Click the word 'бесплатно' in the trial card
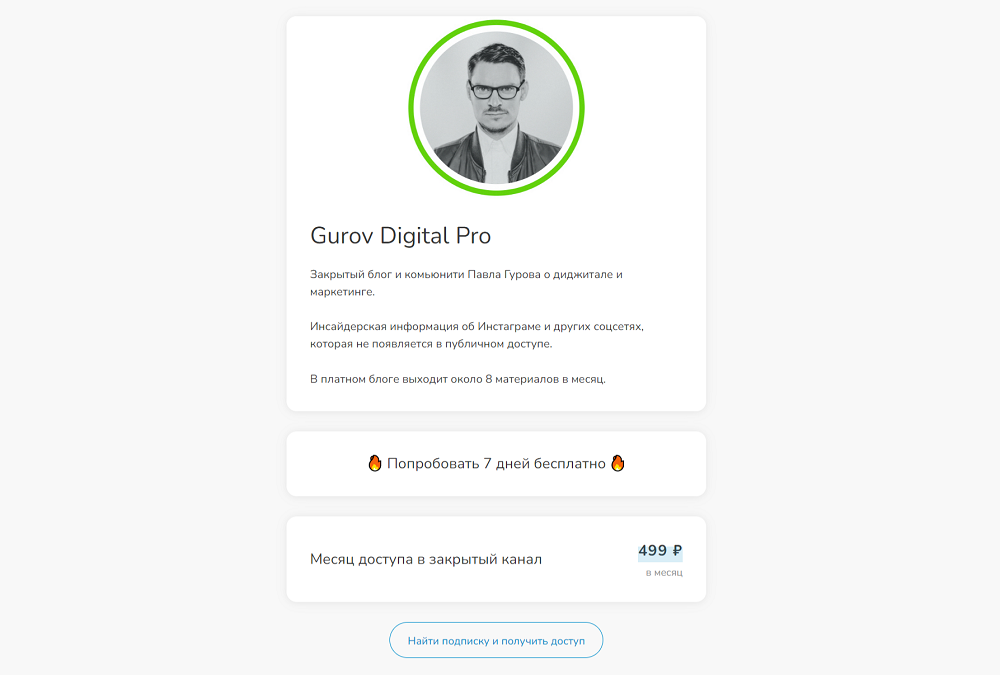Viewport: 1000px width, 675px height. pos(570,464)
